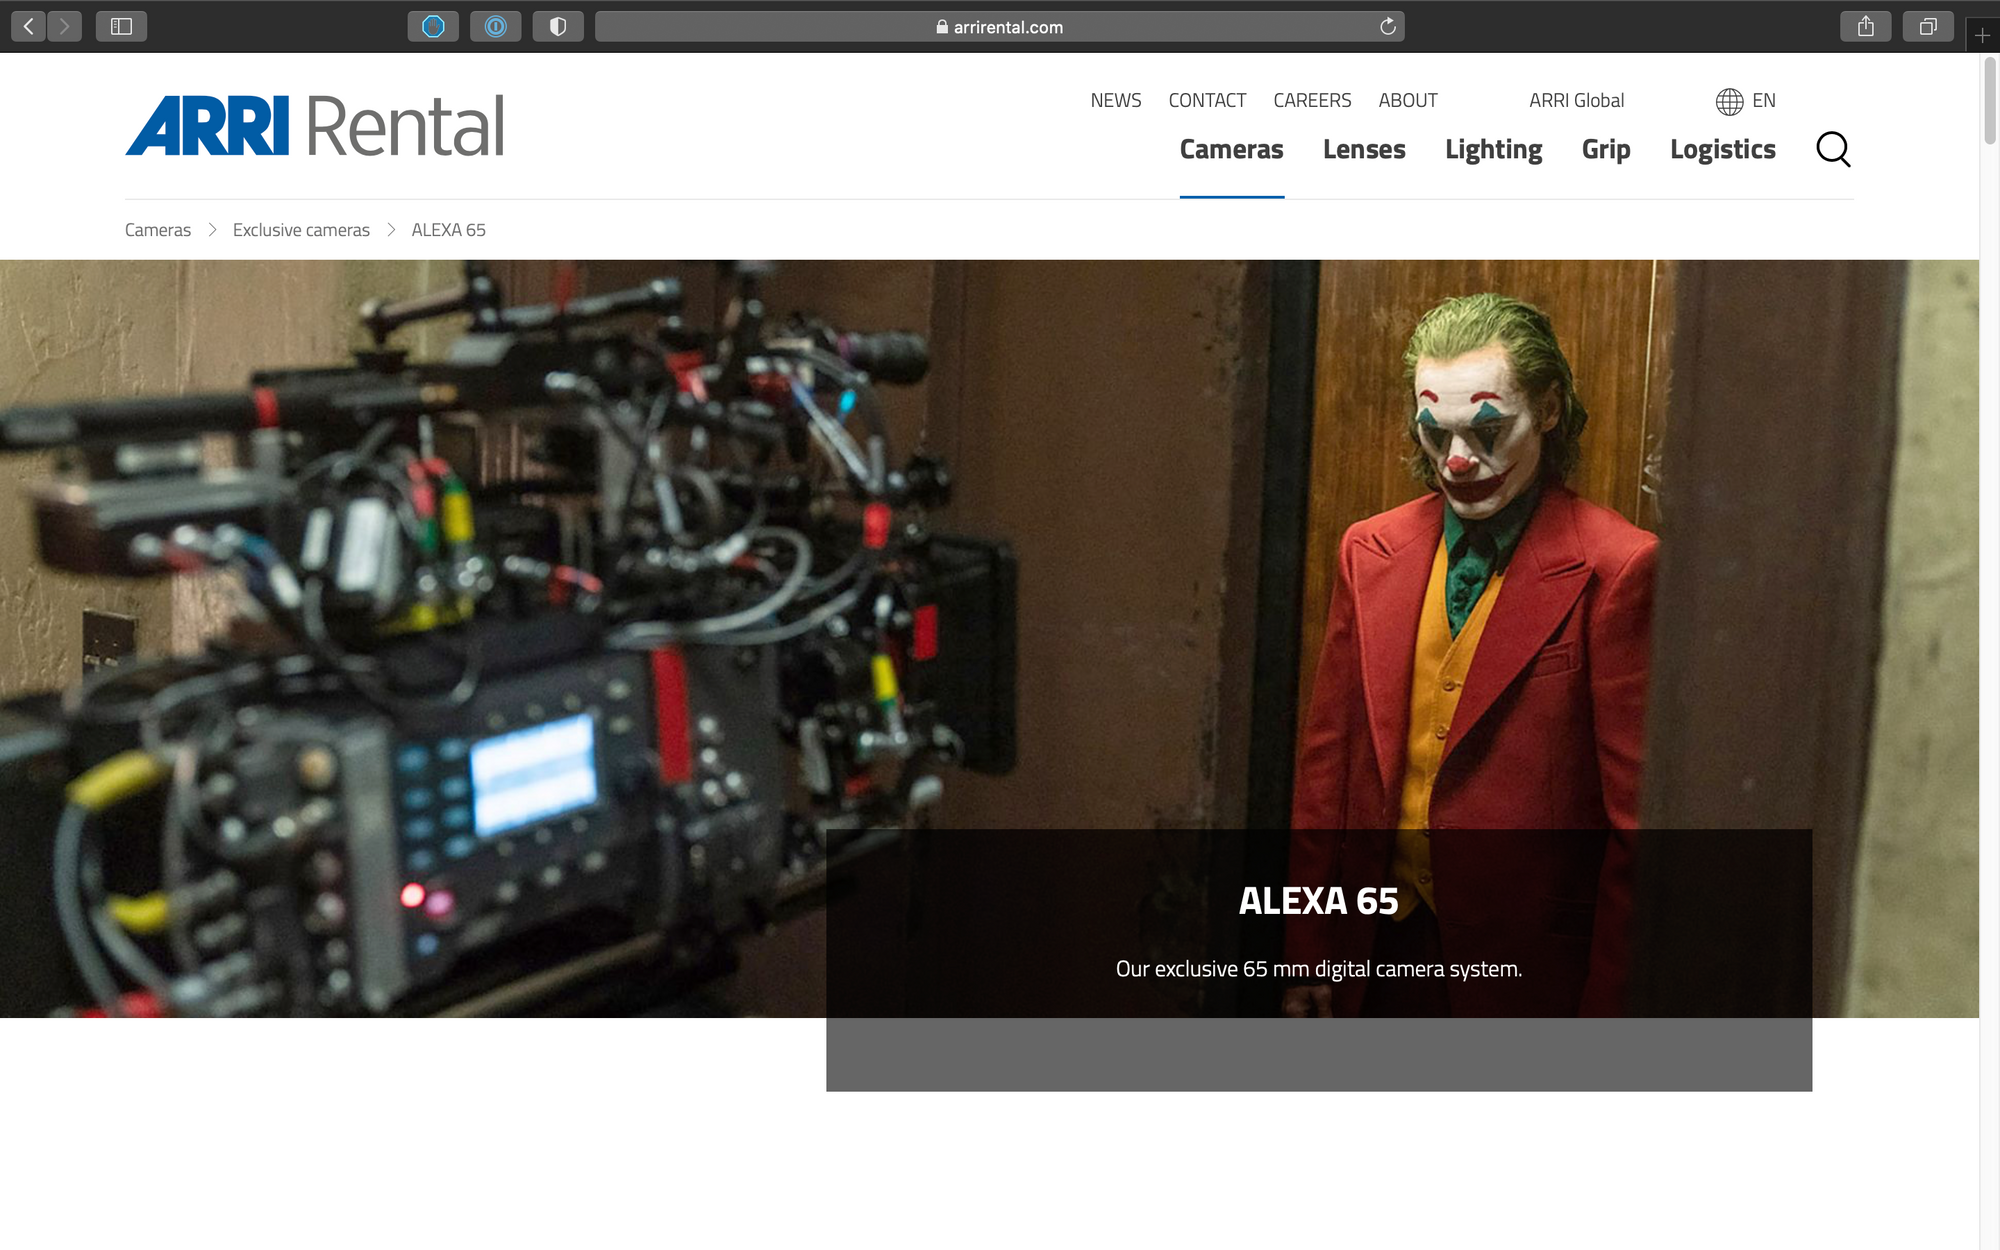Open the Share menu icon

point(1866,27)
